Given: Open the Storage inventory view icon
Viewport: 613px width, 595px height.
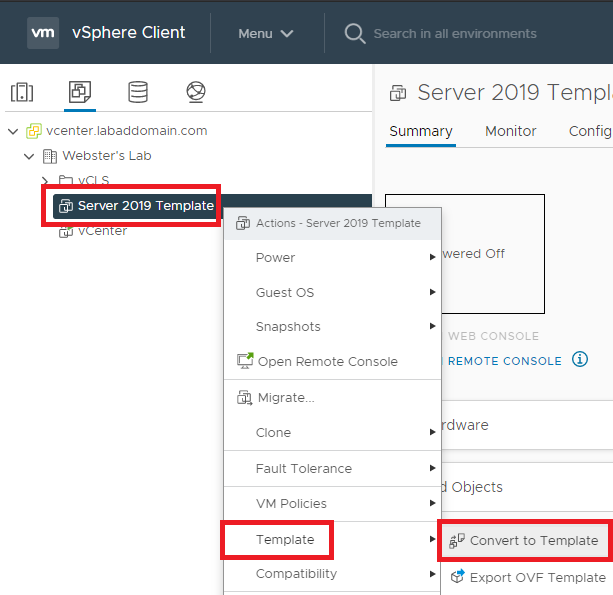Looking at the screenshot, I should [x=138, y=93].
